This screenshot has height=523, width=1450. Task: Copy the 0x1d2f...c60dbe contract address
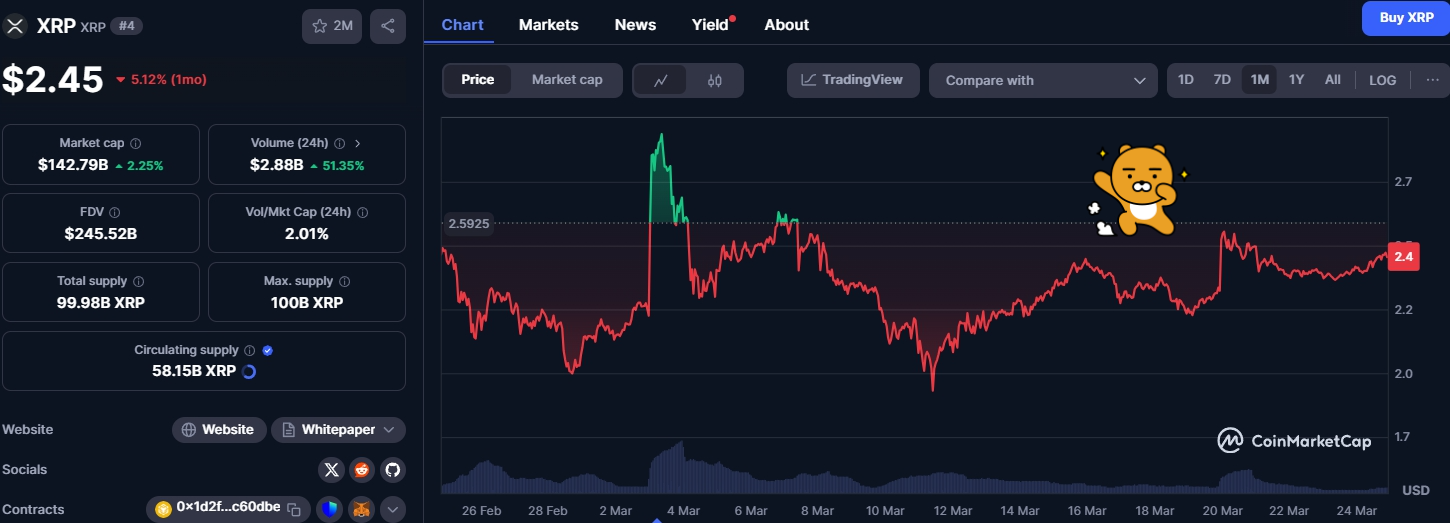[294, 509]
